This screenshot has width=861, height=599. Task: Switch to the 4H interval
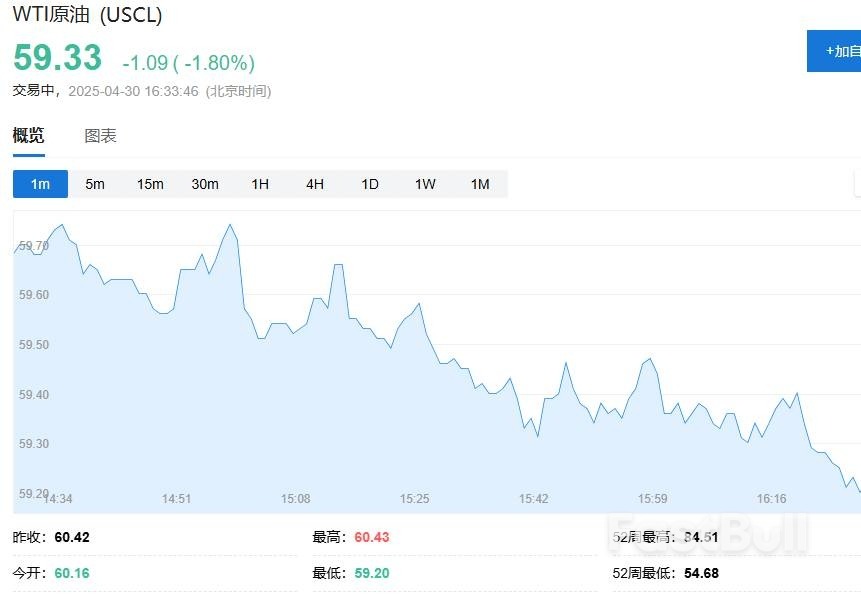315,184
